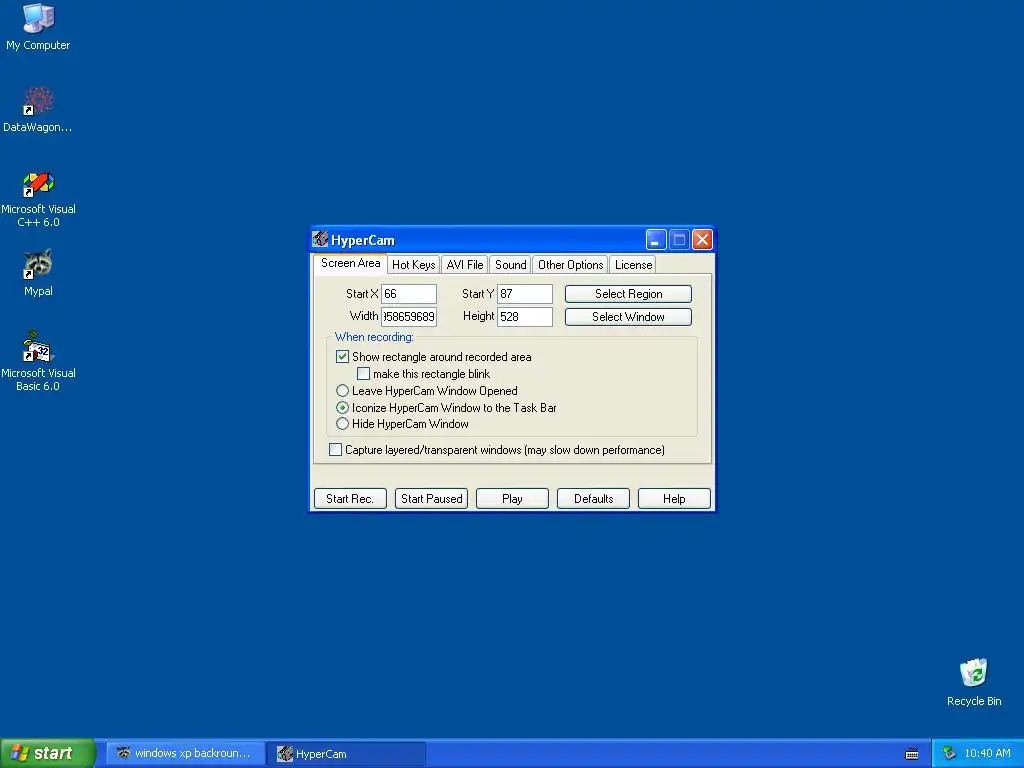This screenshot has width=1024, height=768.
Task: Close the HyperCam window
Action: (x=702, y=240)
